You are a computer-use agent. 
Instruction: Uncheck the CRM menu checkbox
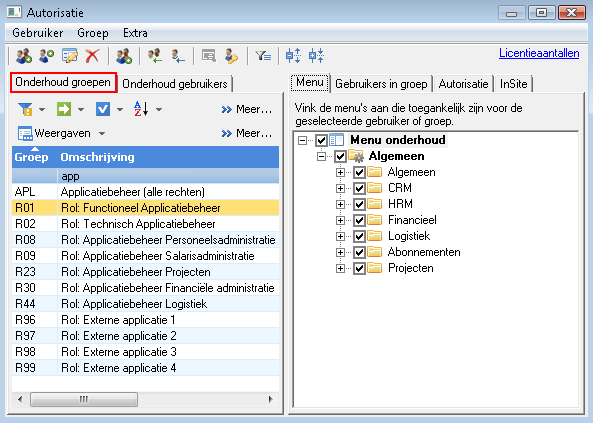[359, 188]
